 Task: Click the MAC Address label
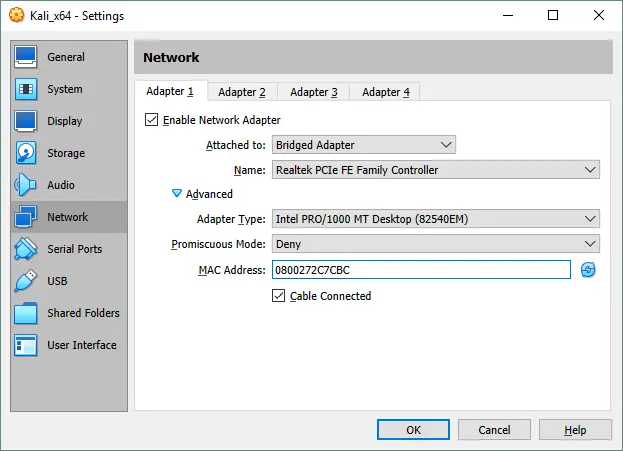[x=232, y=270]
